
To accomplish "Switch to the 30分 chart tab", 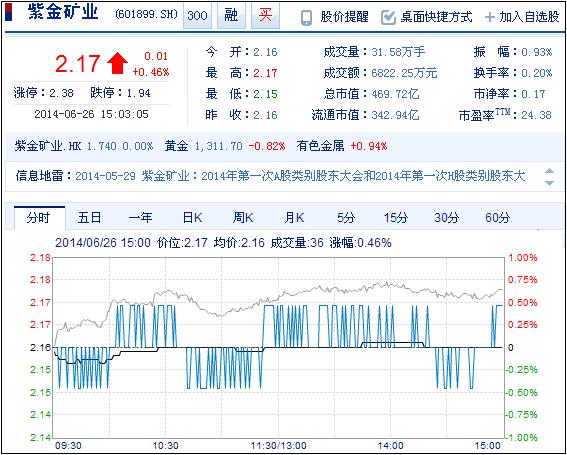I will click(x=447, y=218).
